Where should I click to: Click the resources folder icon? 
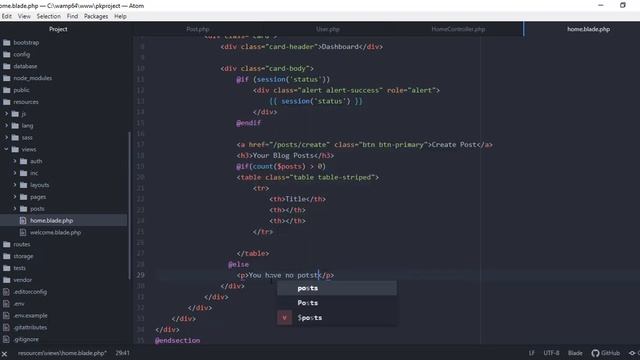(7, 102)
